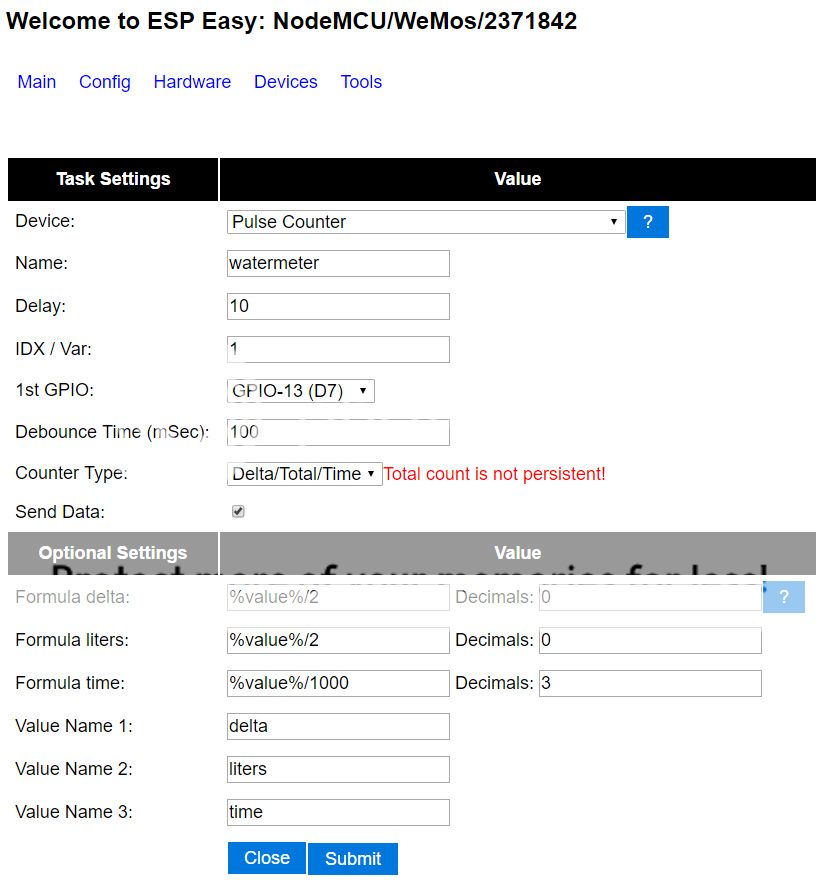Go to the Config page

(104, 82)
